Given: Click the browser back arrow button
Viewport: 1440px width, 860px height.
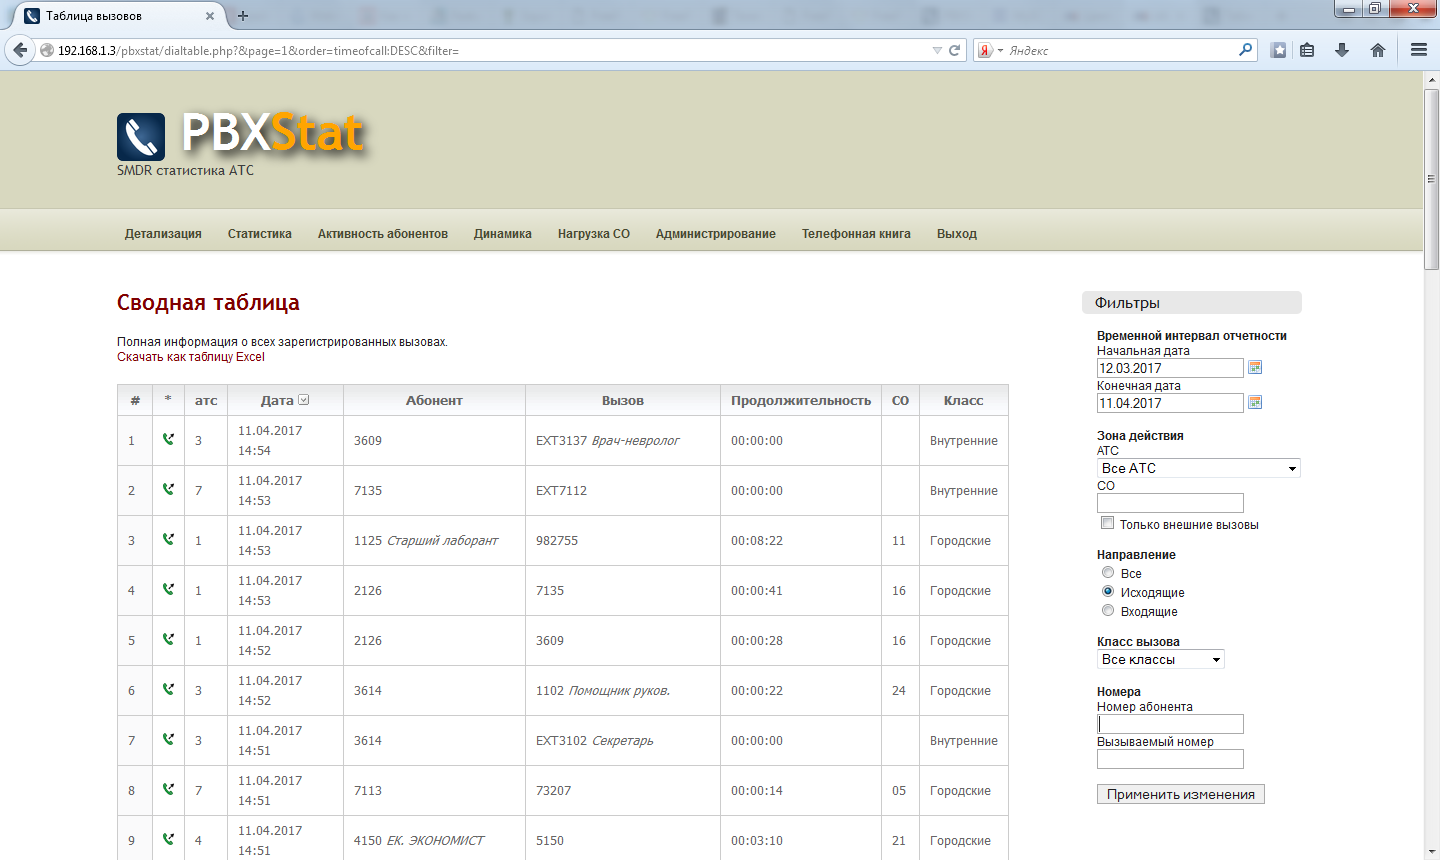Looking at the screenshot, I should [x=20, y=50].
